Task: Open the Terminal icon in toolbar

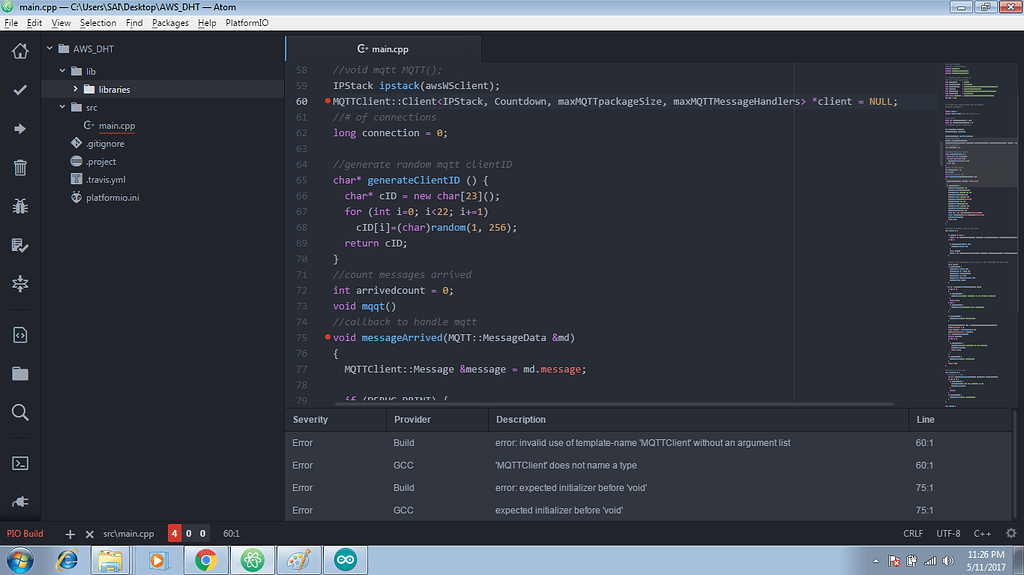Action: [20, 463]
